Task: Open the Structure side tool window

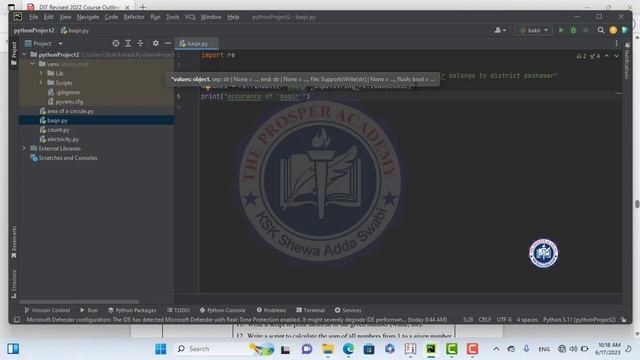Action: [14, 284]
